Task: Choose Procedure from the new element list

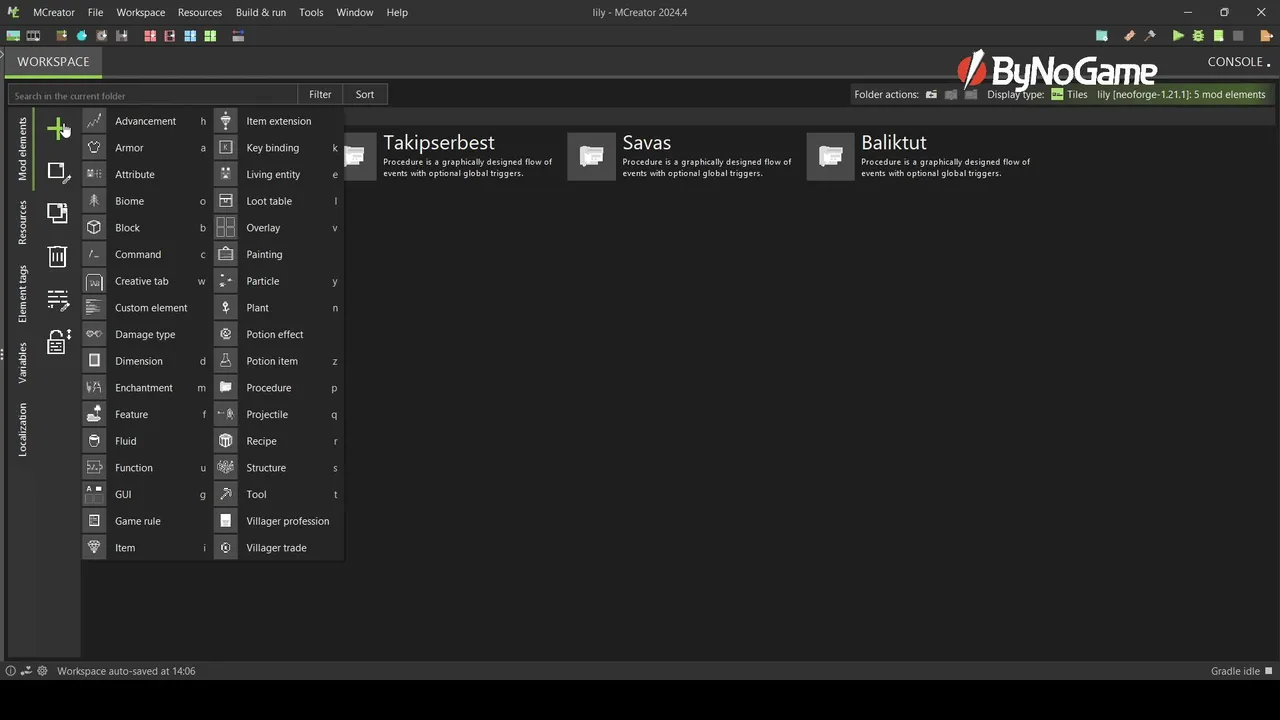Action: (278, 388)
